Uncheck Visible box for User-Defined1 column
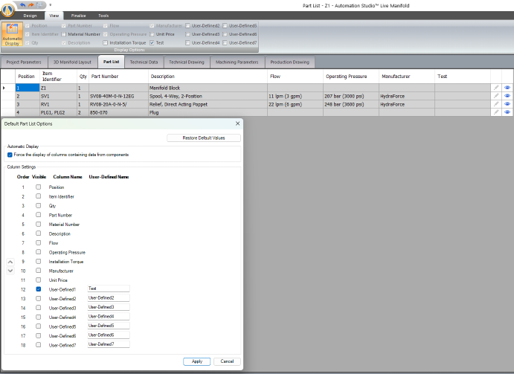Viewport: 514px width, 374px height. [38, 289]
